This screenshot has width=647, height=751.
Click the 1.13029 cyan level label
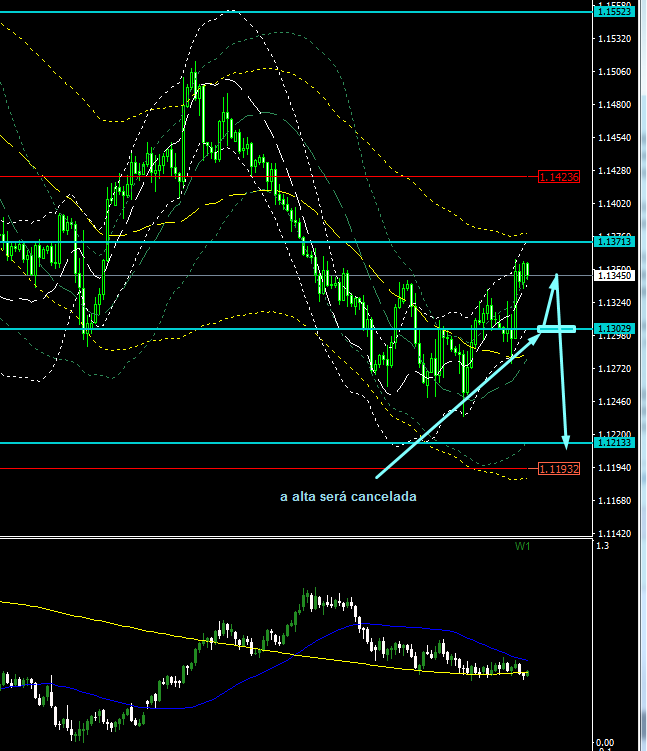613,329
